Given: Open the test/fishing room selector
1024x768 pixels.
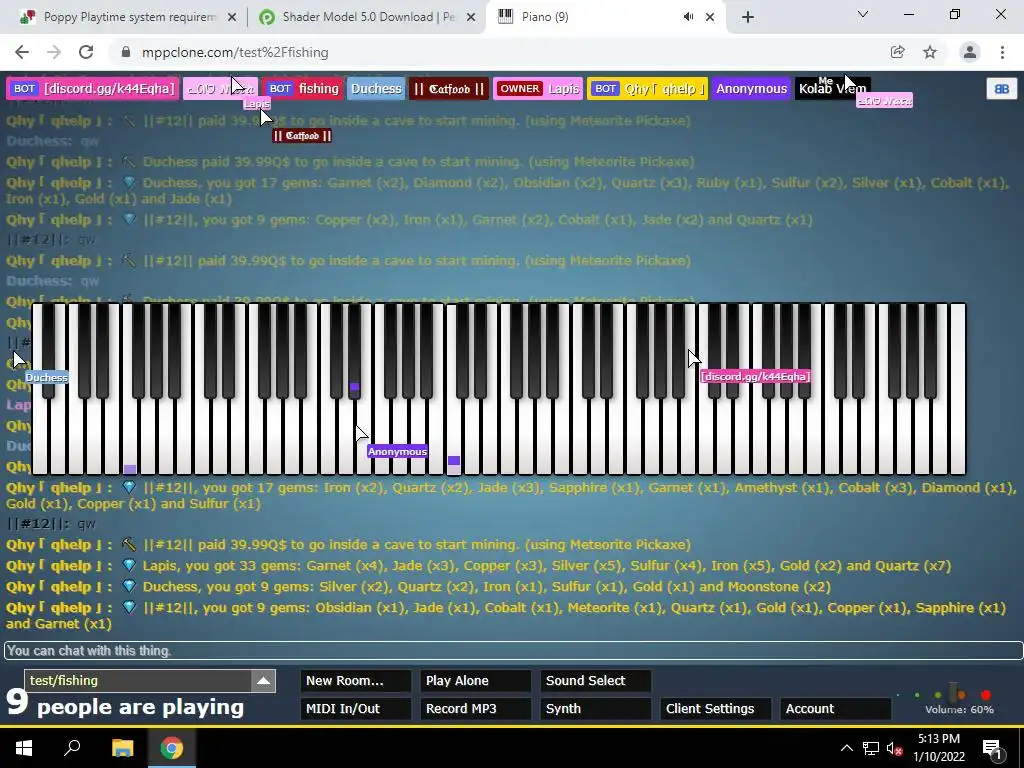Looking at the screenshot, I should [x=138, y=680].
